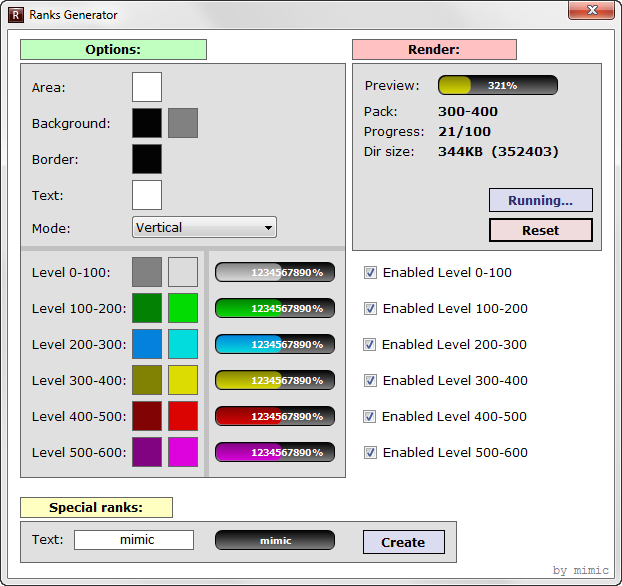
Task: Toggle Enabled Level 300-400 checkbox
Action: pyautogui.click(x=370, y=380)
